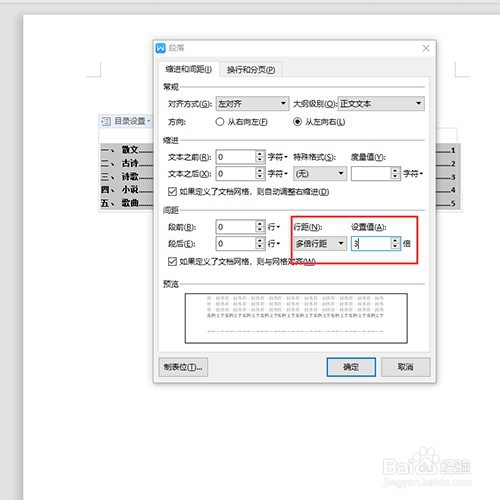Viewport: 500px width, 500px height.
Task: Select 从左向右 direction radio button
Action: [x=297, y=122]
